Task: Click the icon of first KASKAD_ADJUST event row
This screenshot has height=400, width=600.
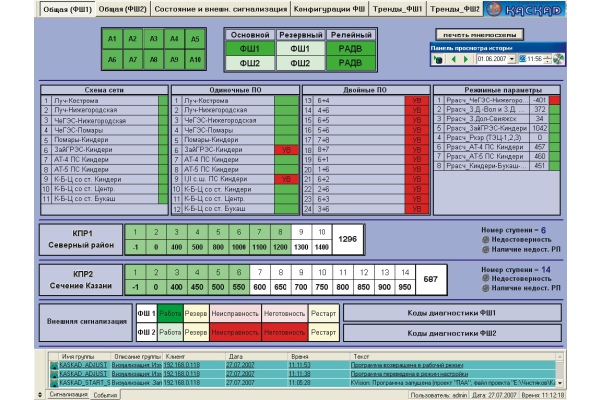Action: point(52,365)
